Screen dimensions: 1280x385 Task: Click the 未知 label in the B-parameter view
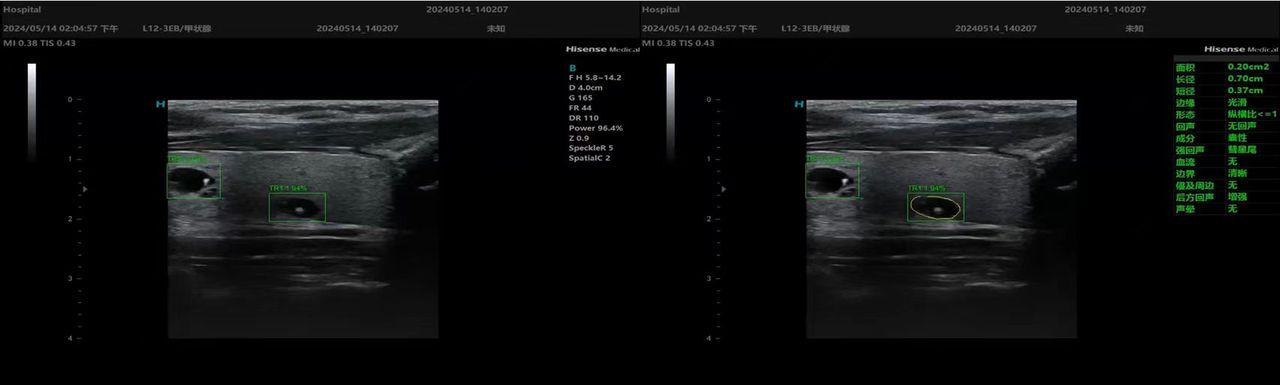pyautogui.click(x=495, y=28)
